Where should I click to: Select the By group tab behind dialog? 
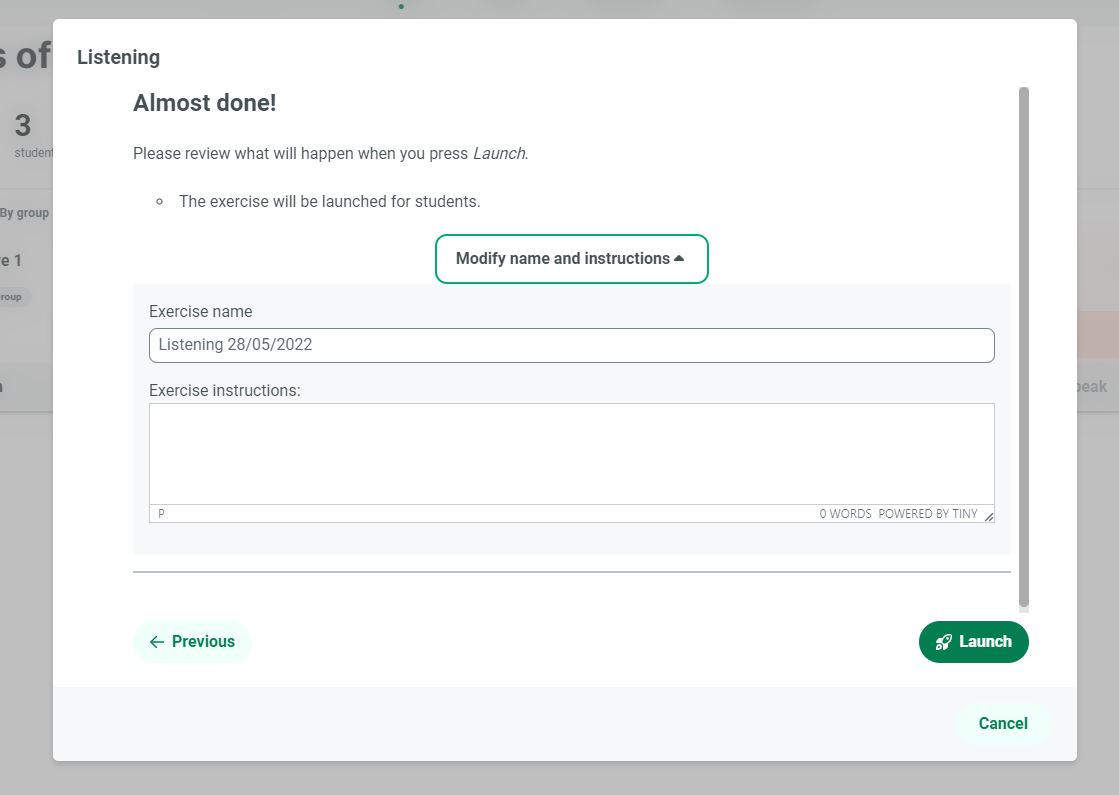(25, 213)
